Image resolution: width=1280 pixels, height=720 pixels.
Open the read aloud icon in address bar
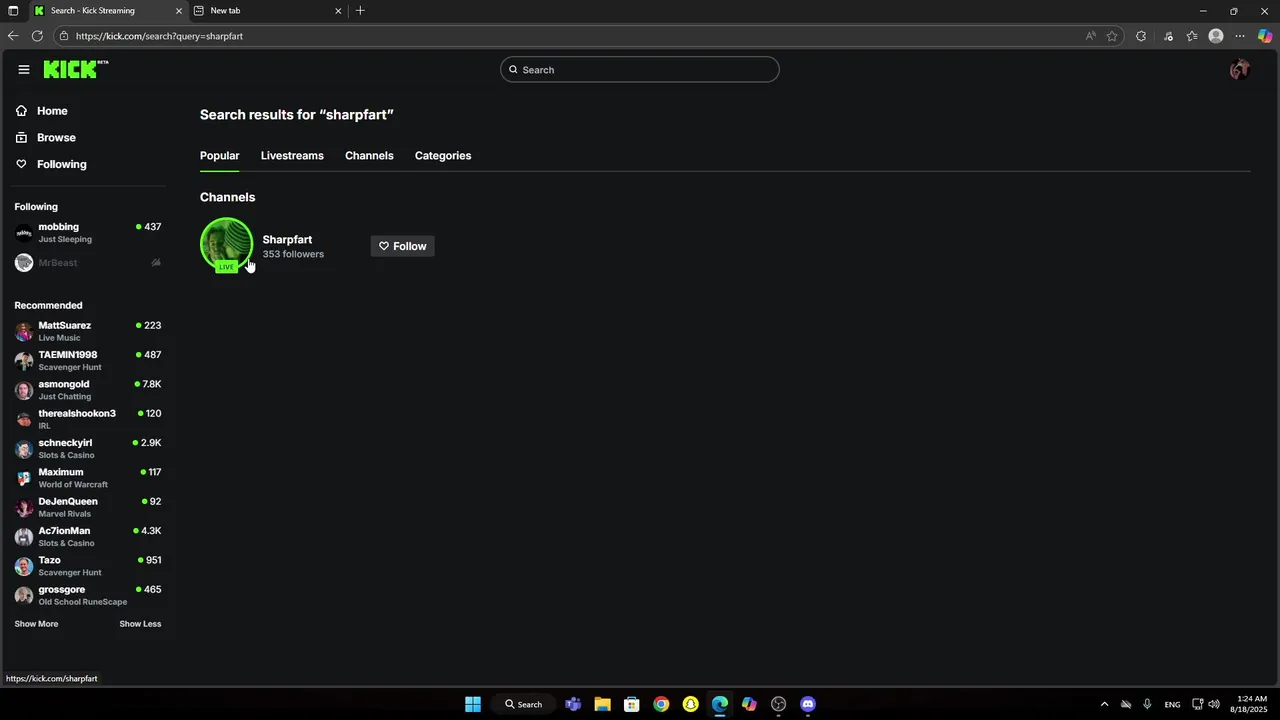tap(1090, 36)
